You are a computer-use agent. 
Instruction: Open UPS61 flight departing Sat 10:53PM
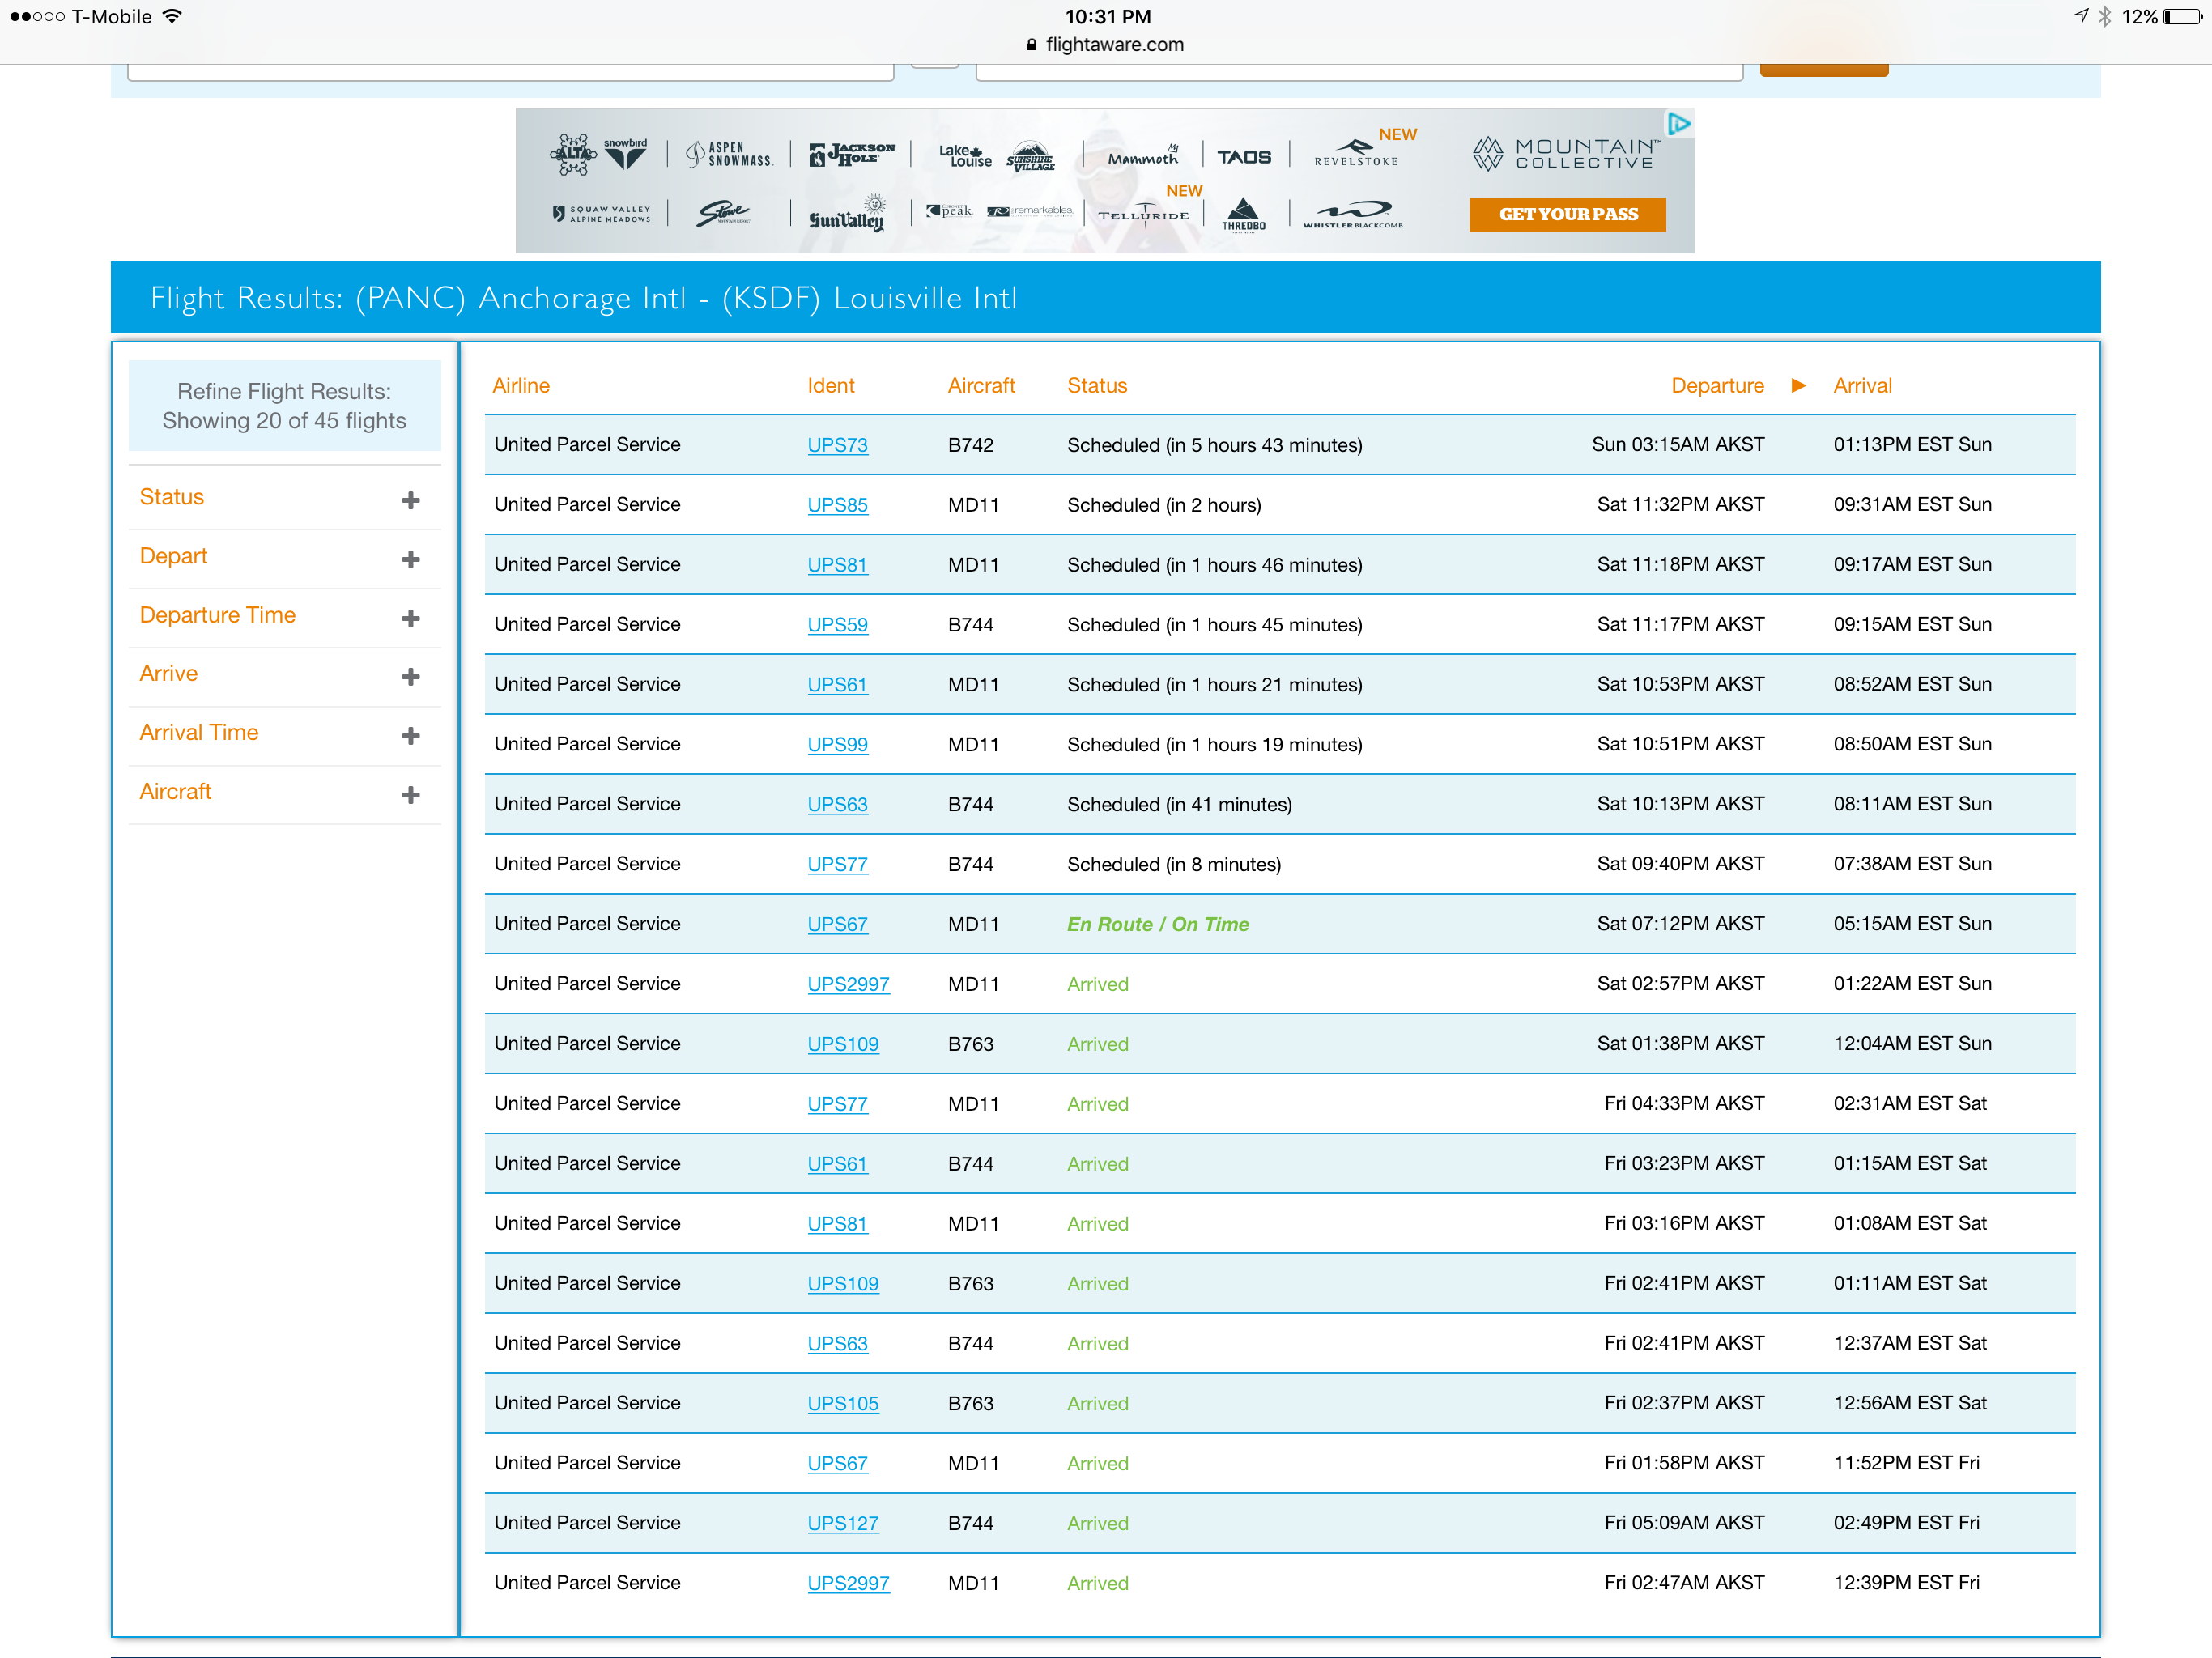pyautogui.click(x=837, y=685)
